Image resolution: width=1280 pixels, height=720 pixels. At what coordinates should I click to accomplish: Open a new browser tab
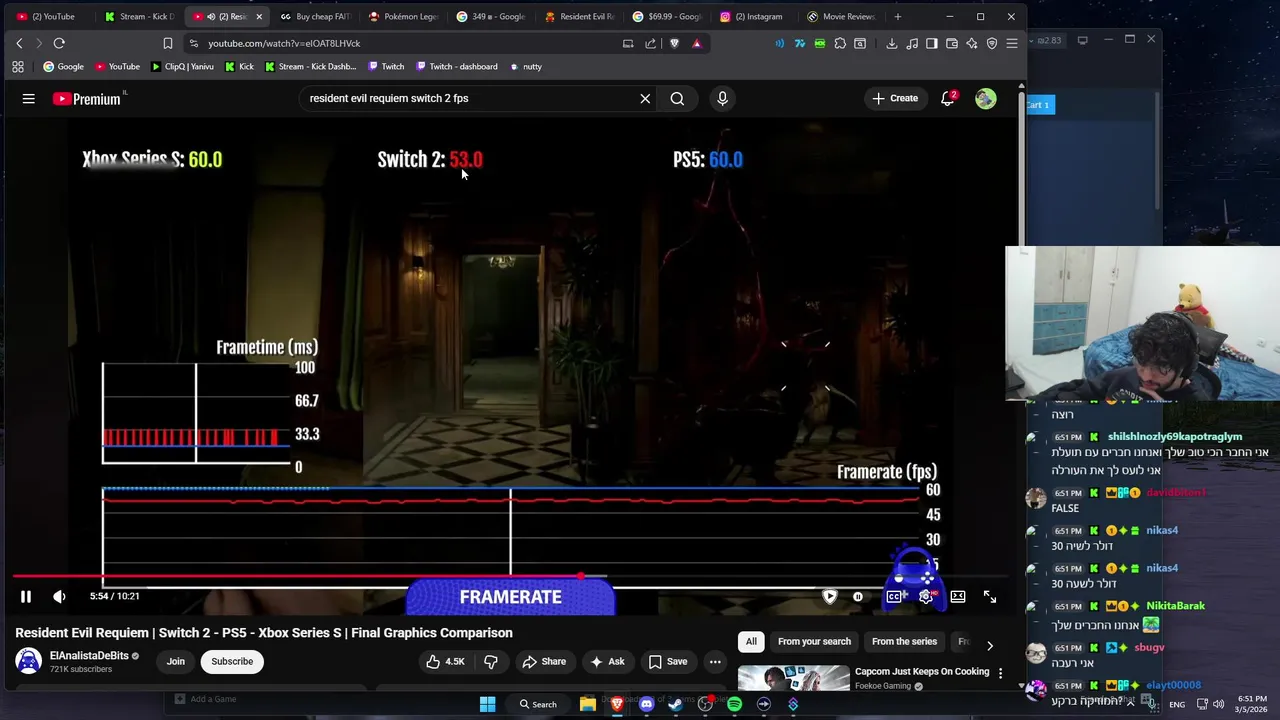coord(898,16)
